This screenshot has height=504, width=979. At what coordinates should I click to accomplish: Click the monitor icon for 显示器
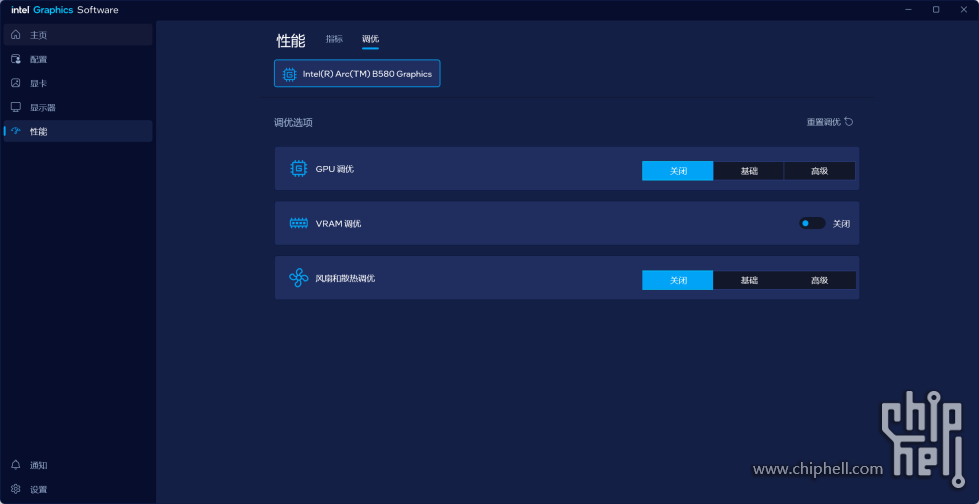(16, 107)
